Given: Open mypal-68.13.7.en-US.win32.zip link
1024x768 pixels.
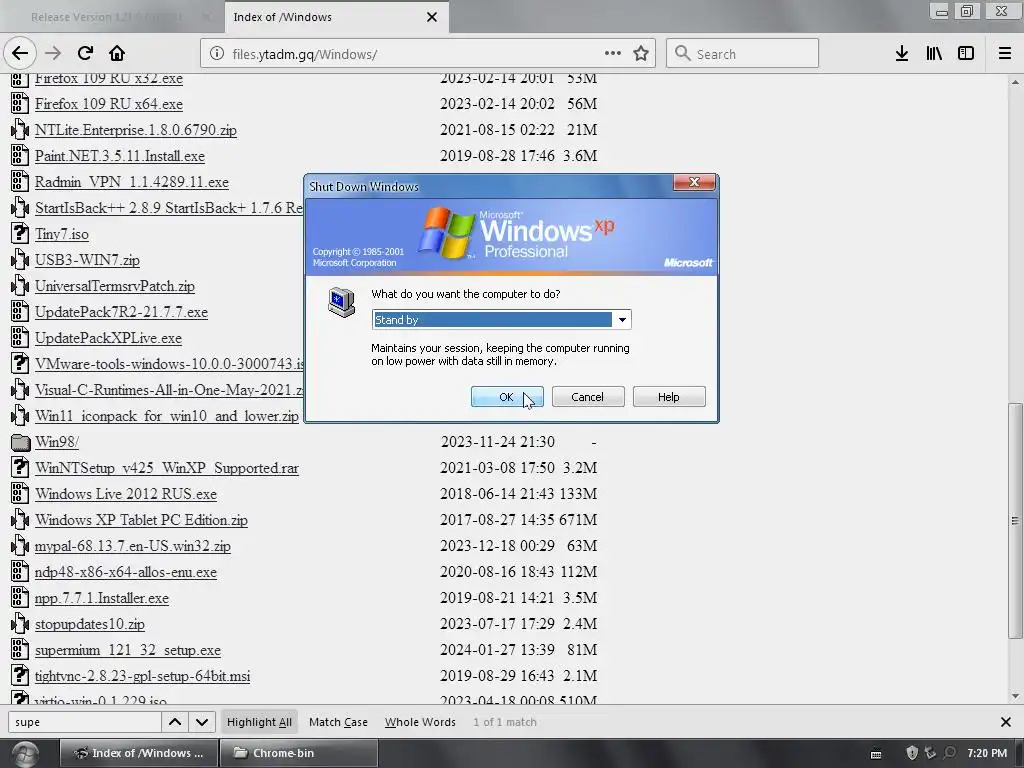Looking at the screenshot, I should pyautogui.click(x=133, y=546).
